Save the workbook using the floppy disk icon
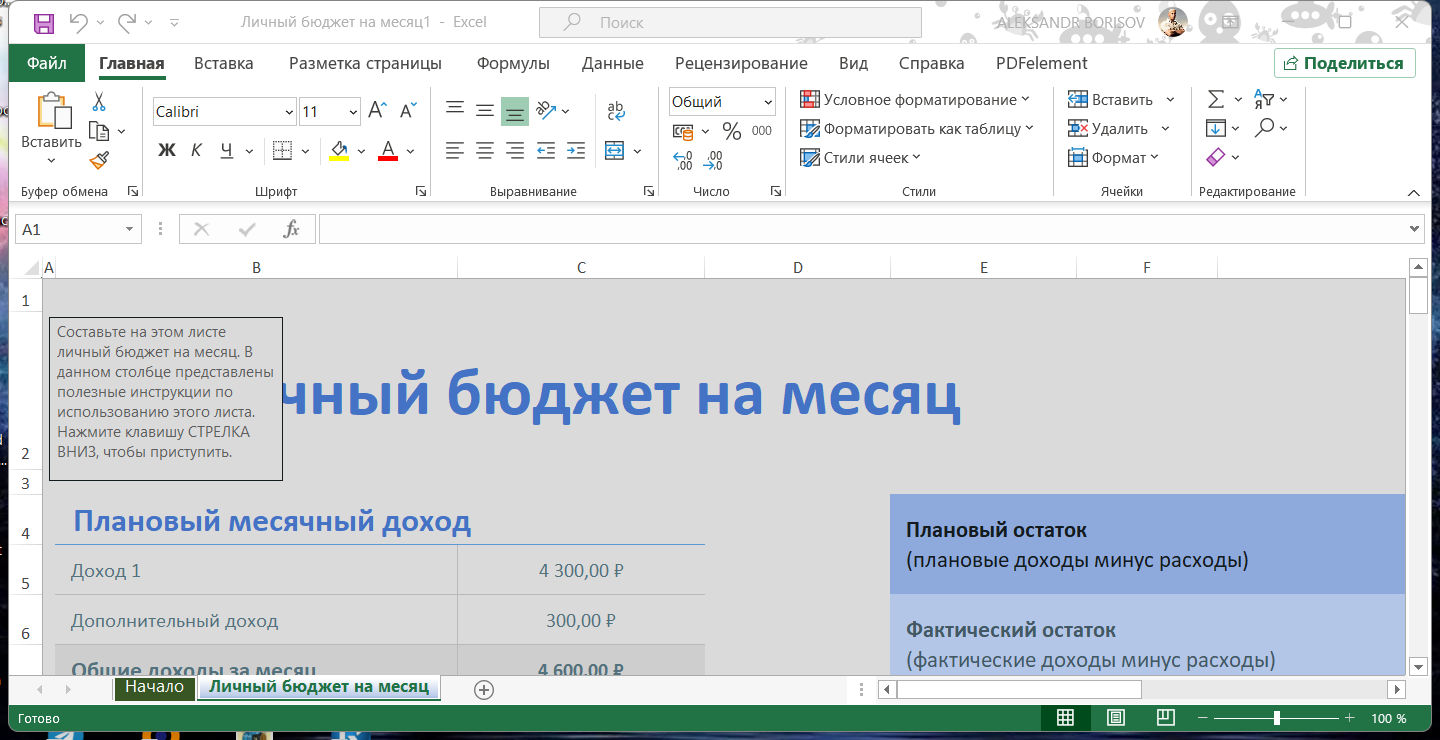This screenshot has height=740, width=1440. (44, 22)
